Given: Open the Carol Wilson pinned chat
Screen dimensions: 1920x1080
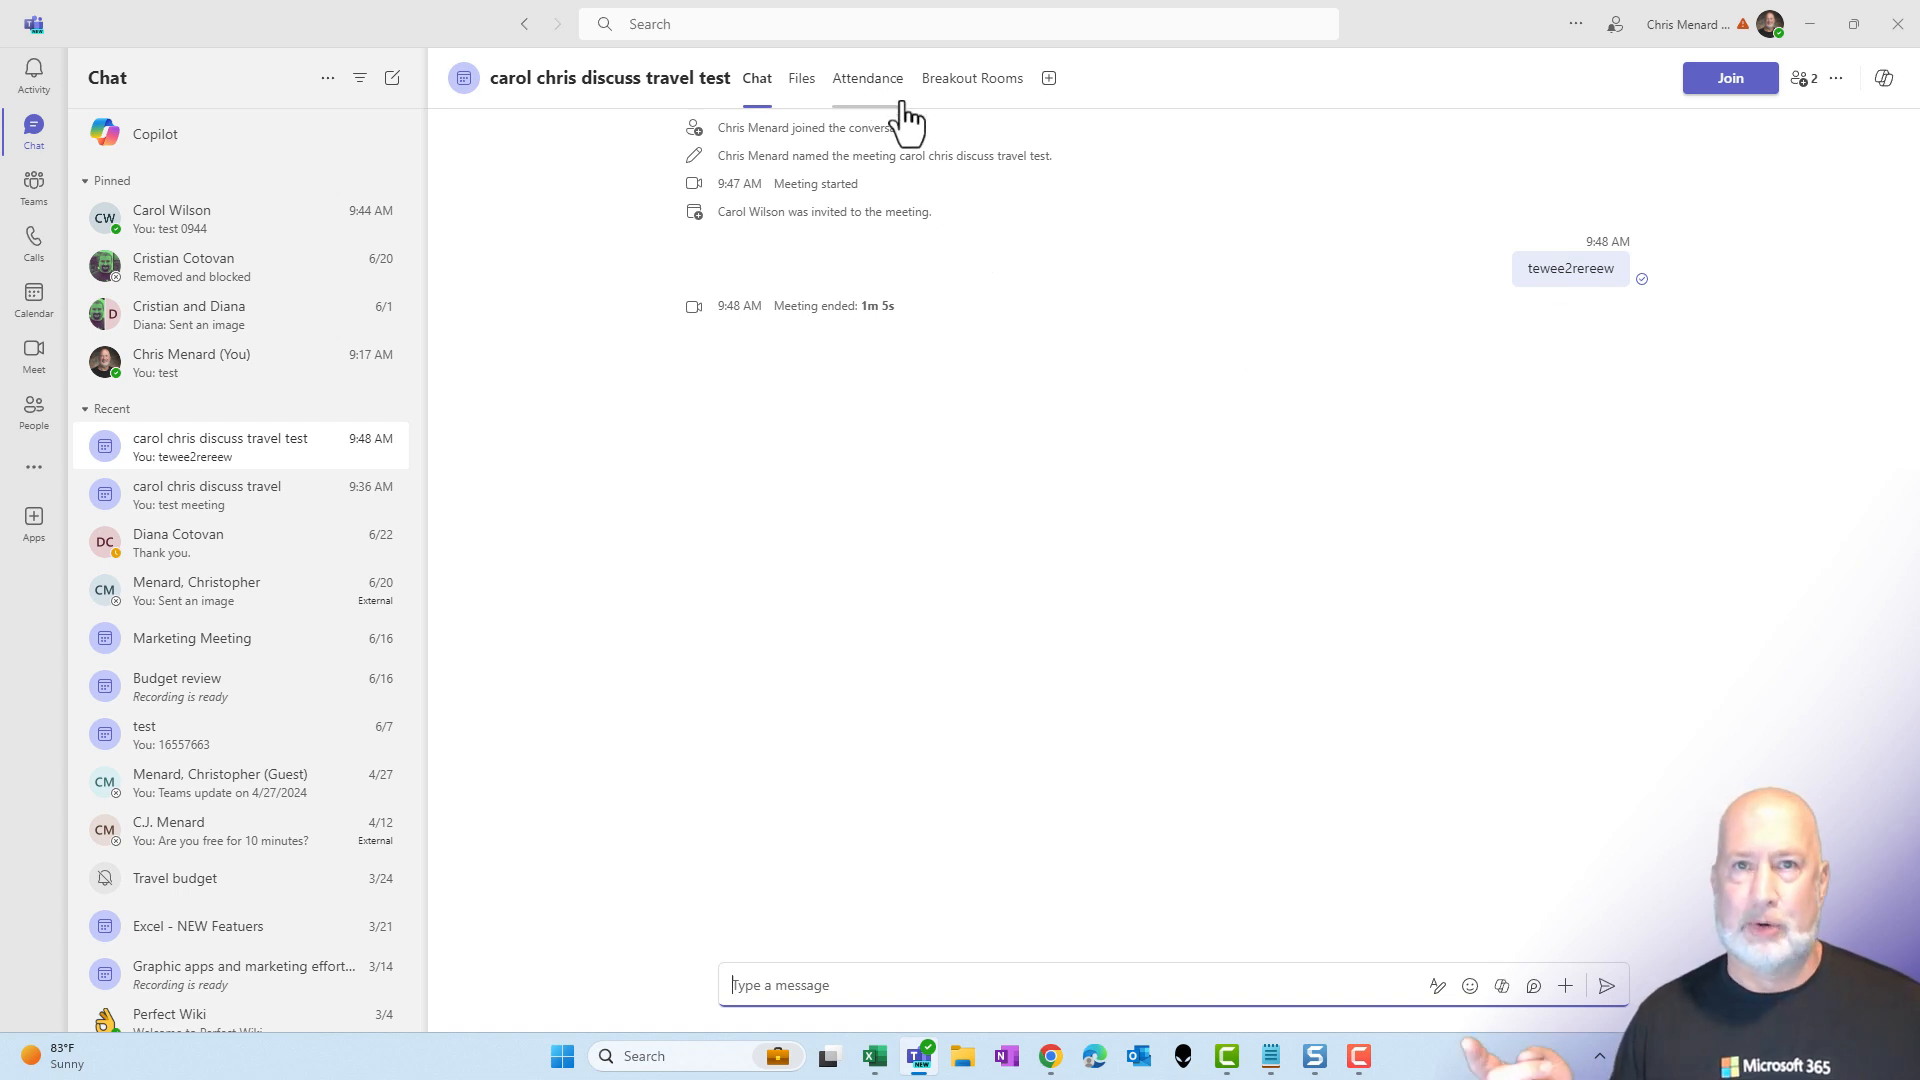Looking at the screenshot, I should coord(240,219).
